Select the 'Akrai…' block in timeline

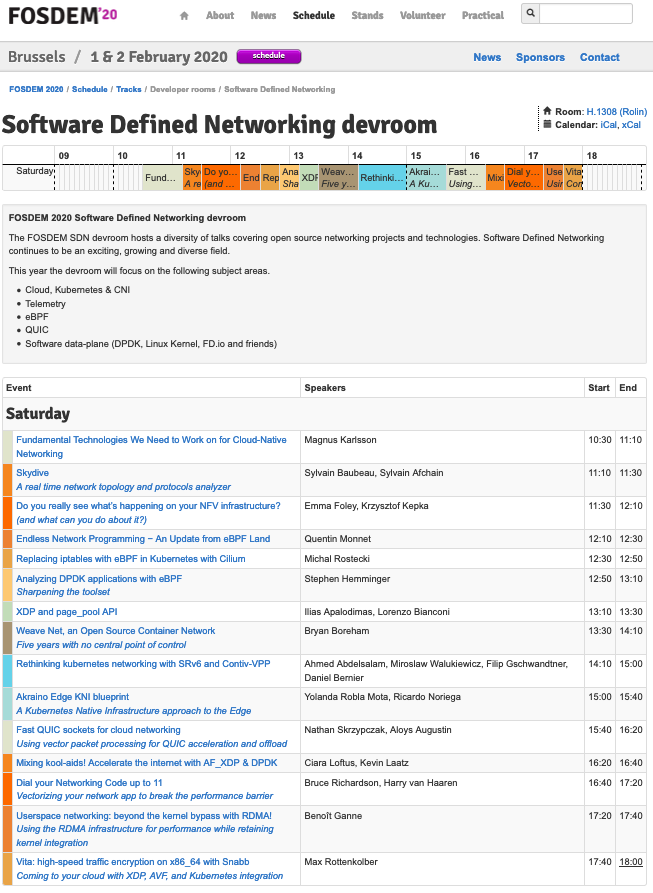point(426,178)
